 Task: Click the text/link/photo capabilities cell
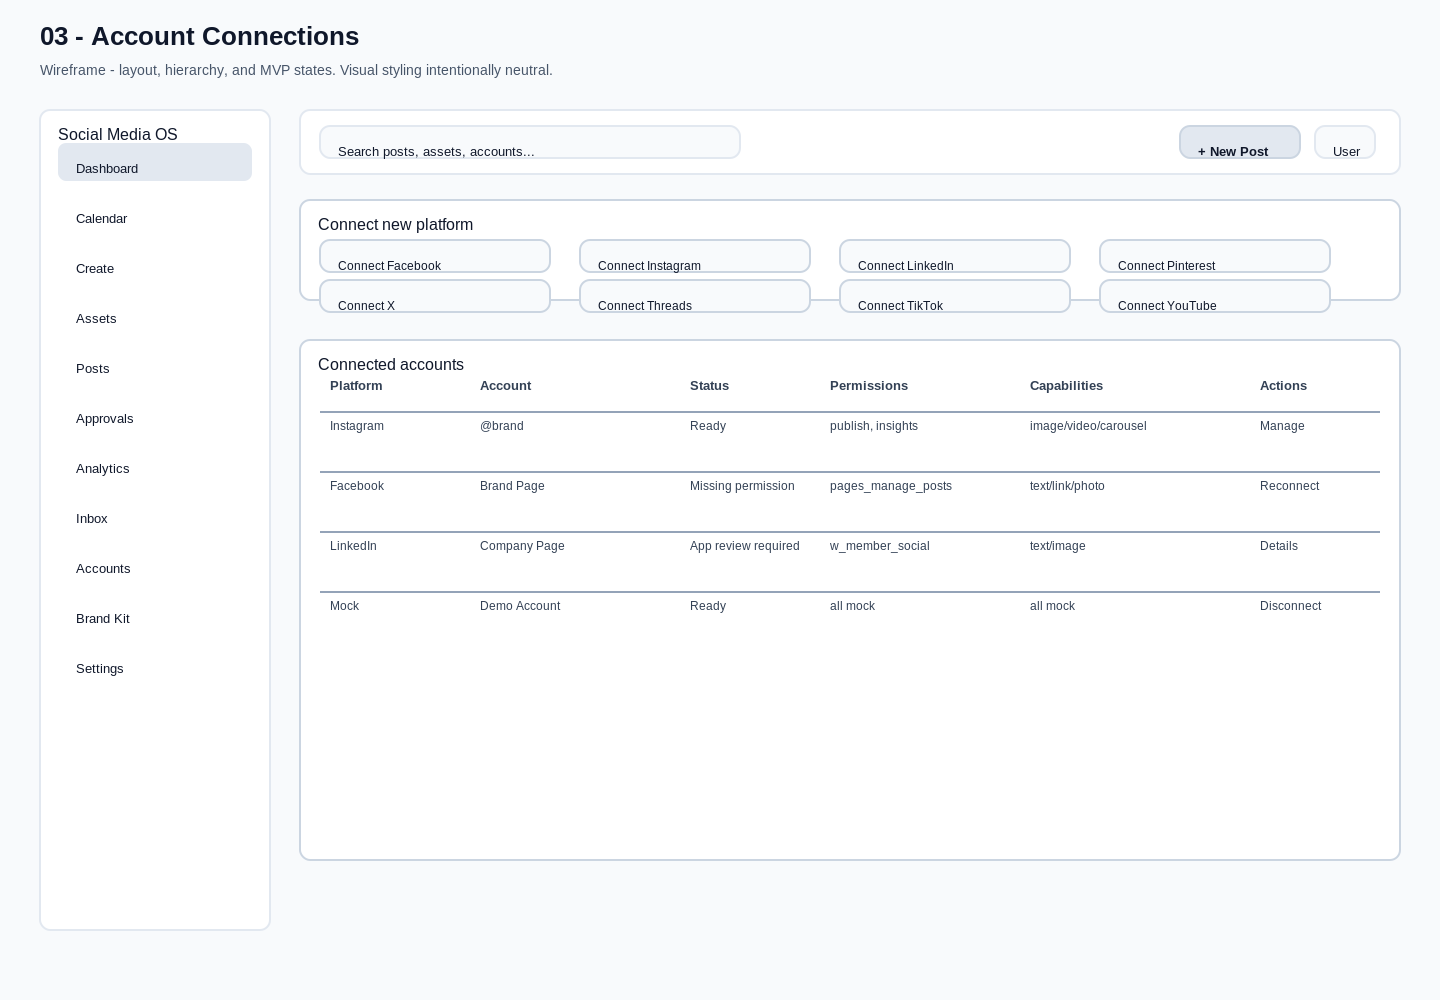pyautogui.click(x=1067, y=486)
